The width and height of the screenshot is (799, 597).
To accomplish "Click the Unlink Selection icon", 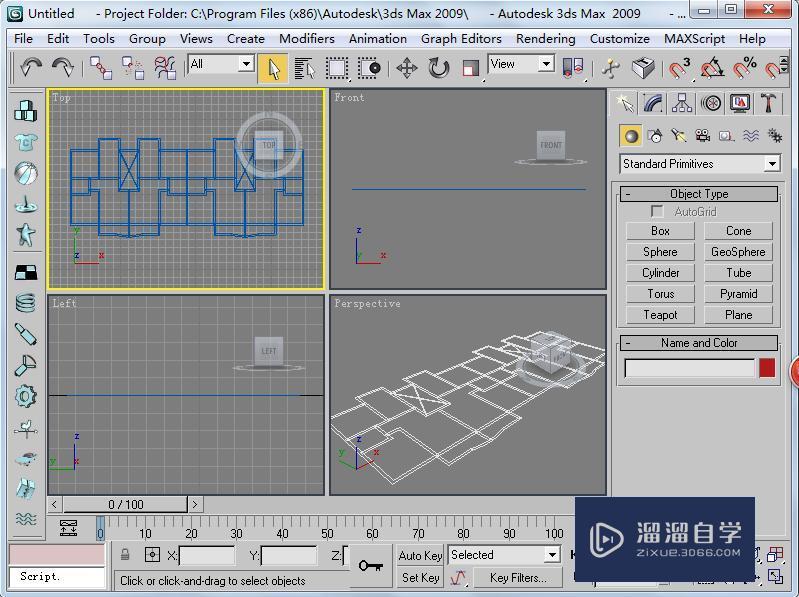I will 133,68.
